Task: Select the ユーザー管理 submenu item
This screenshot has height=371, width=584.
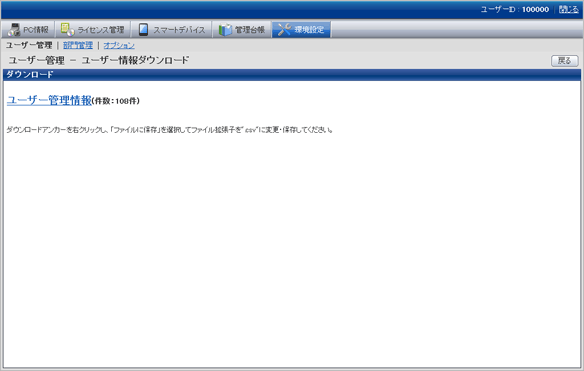Action: 29,45
